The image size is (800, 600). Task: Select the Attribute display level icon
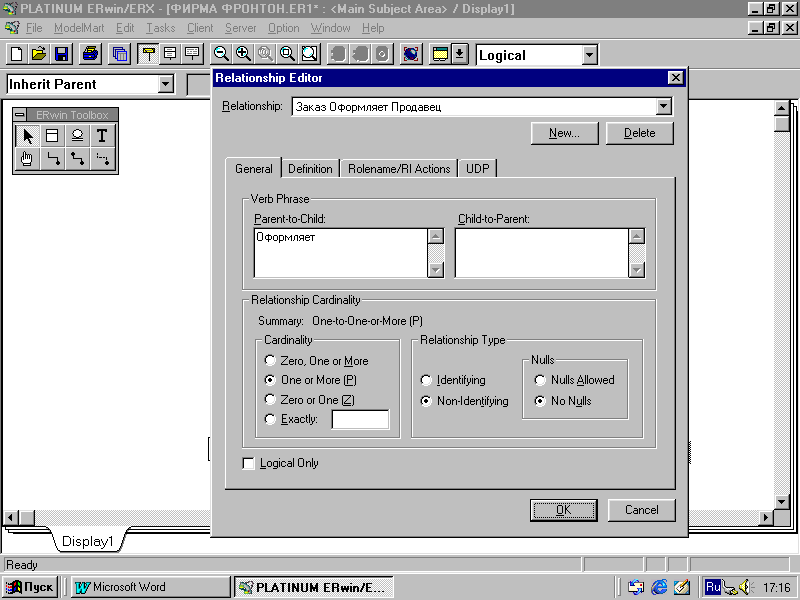point(170,54)
